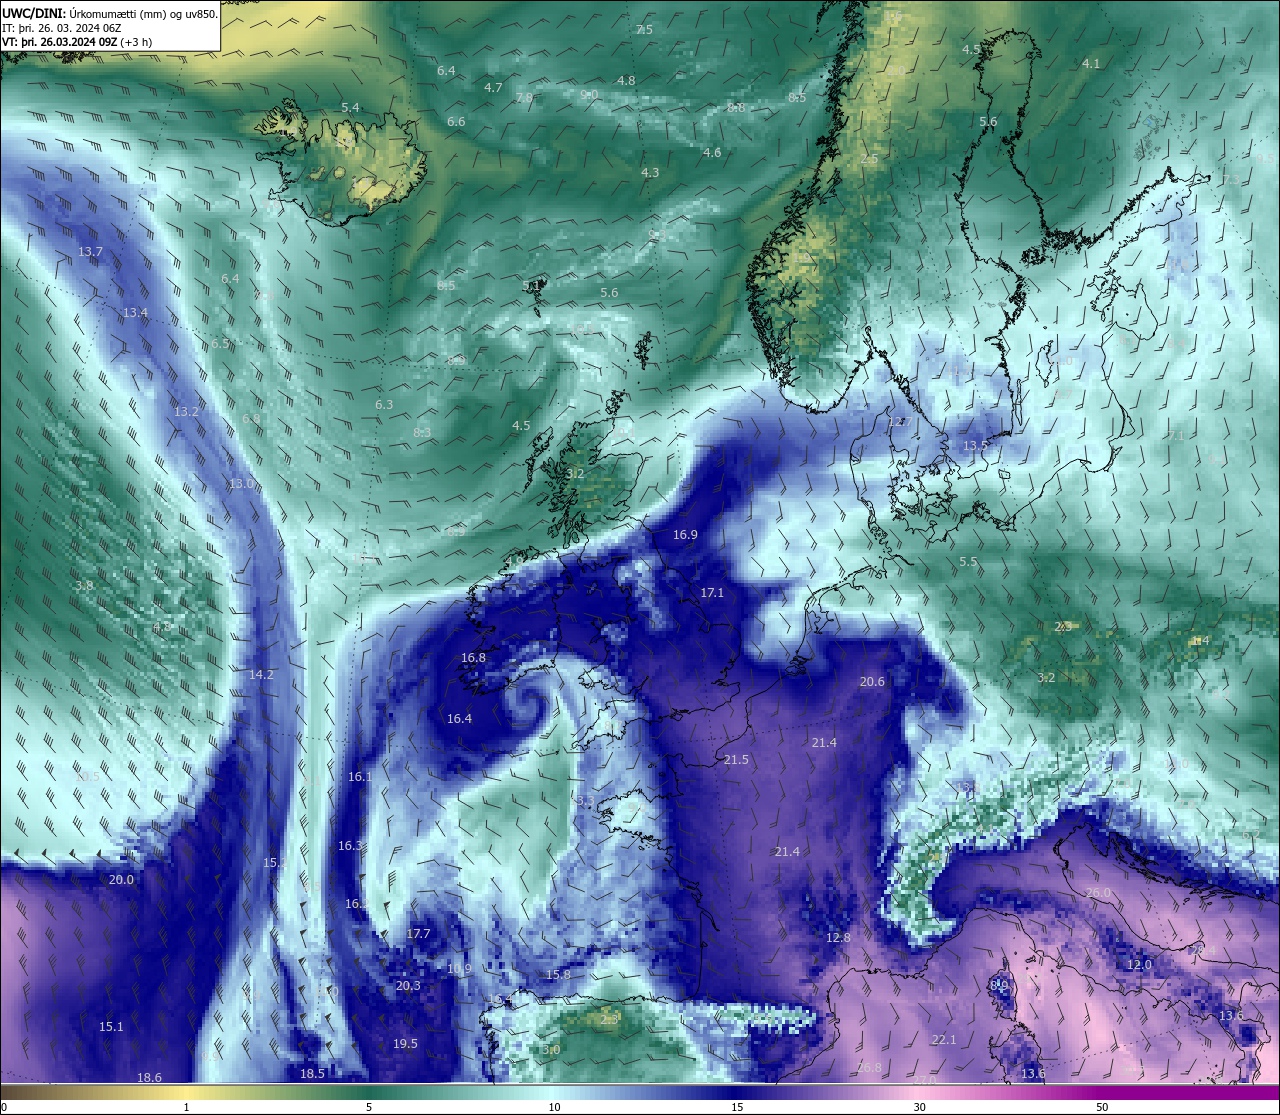Click the 20.3 value label
Viewport: 1280px width, 1115px height.
point(408,986)
